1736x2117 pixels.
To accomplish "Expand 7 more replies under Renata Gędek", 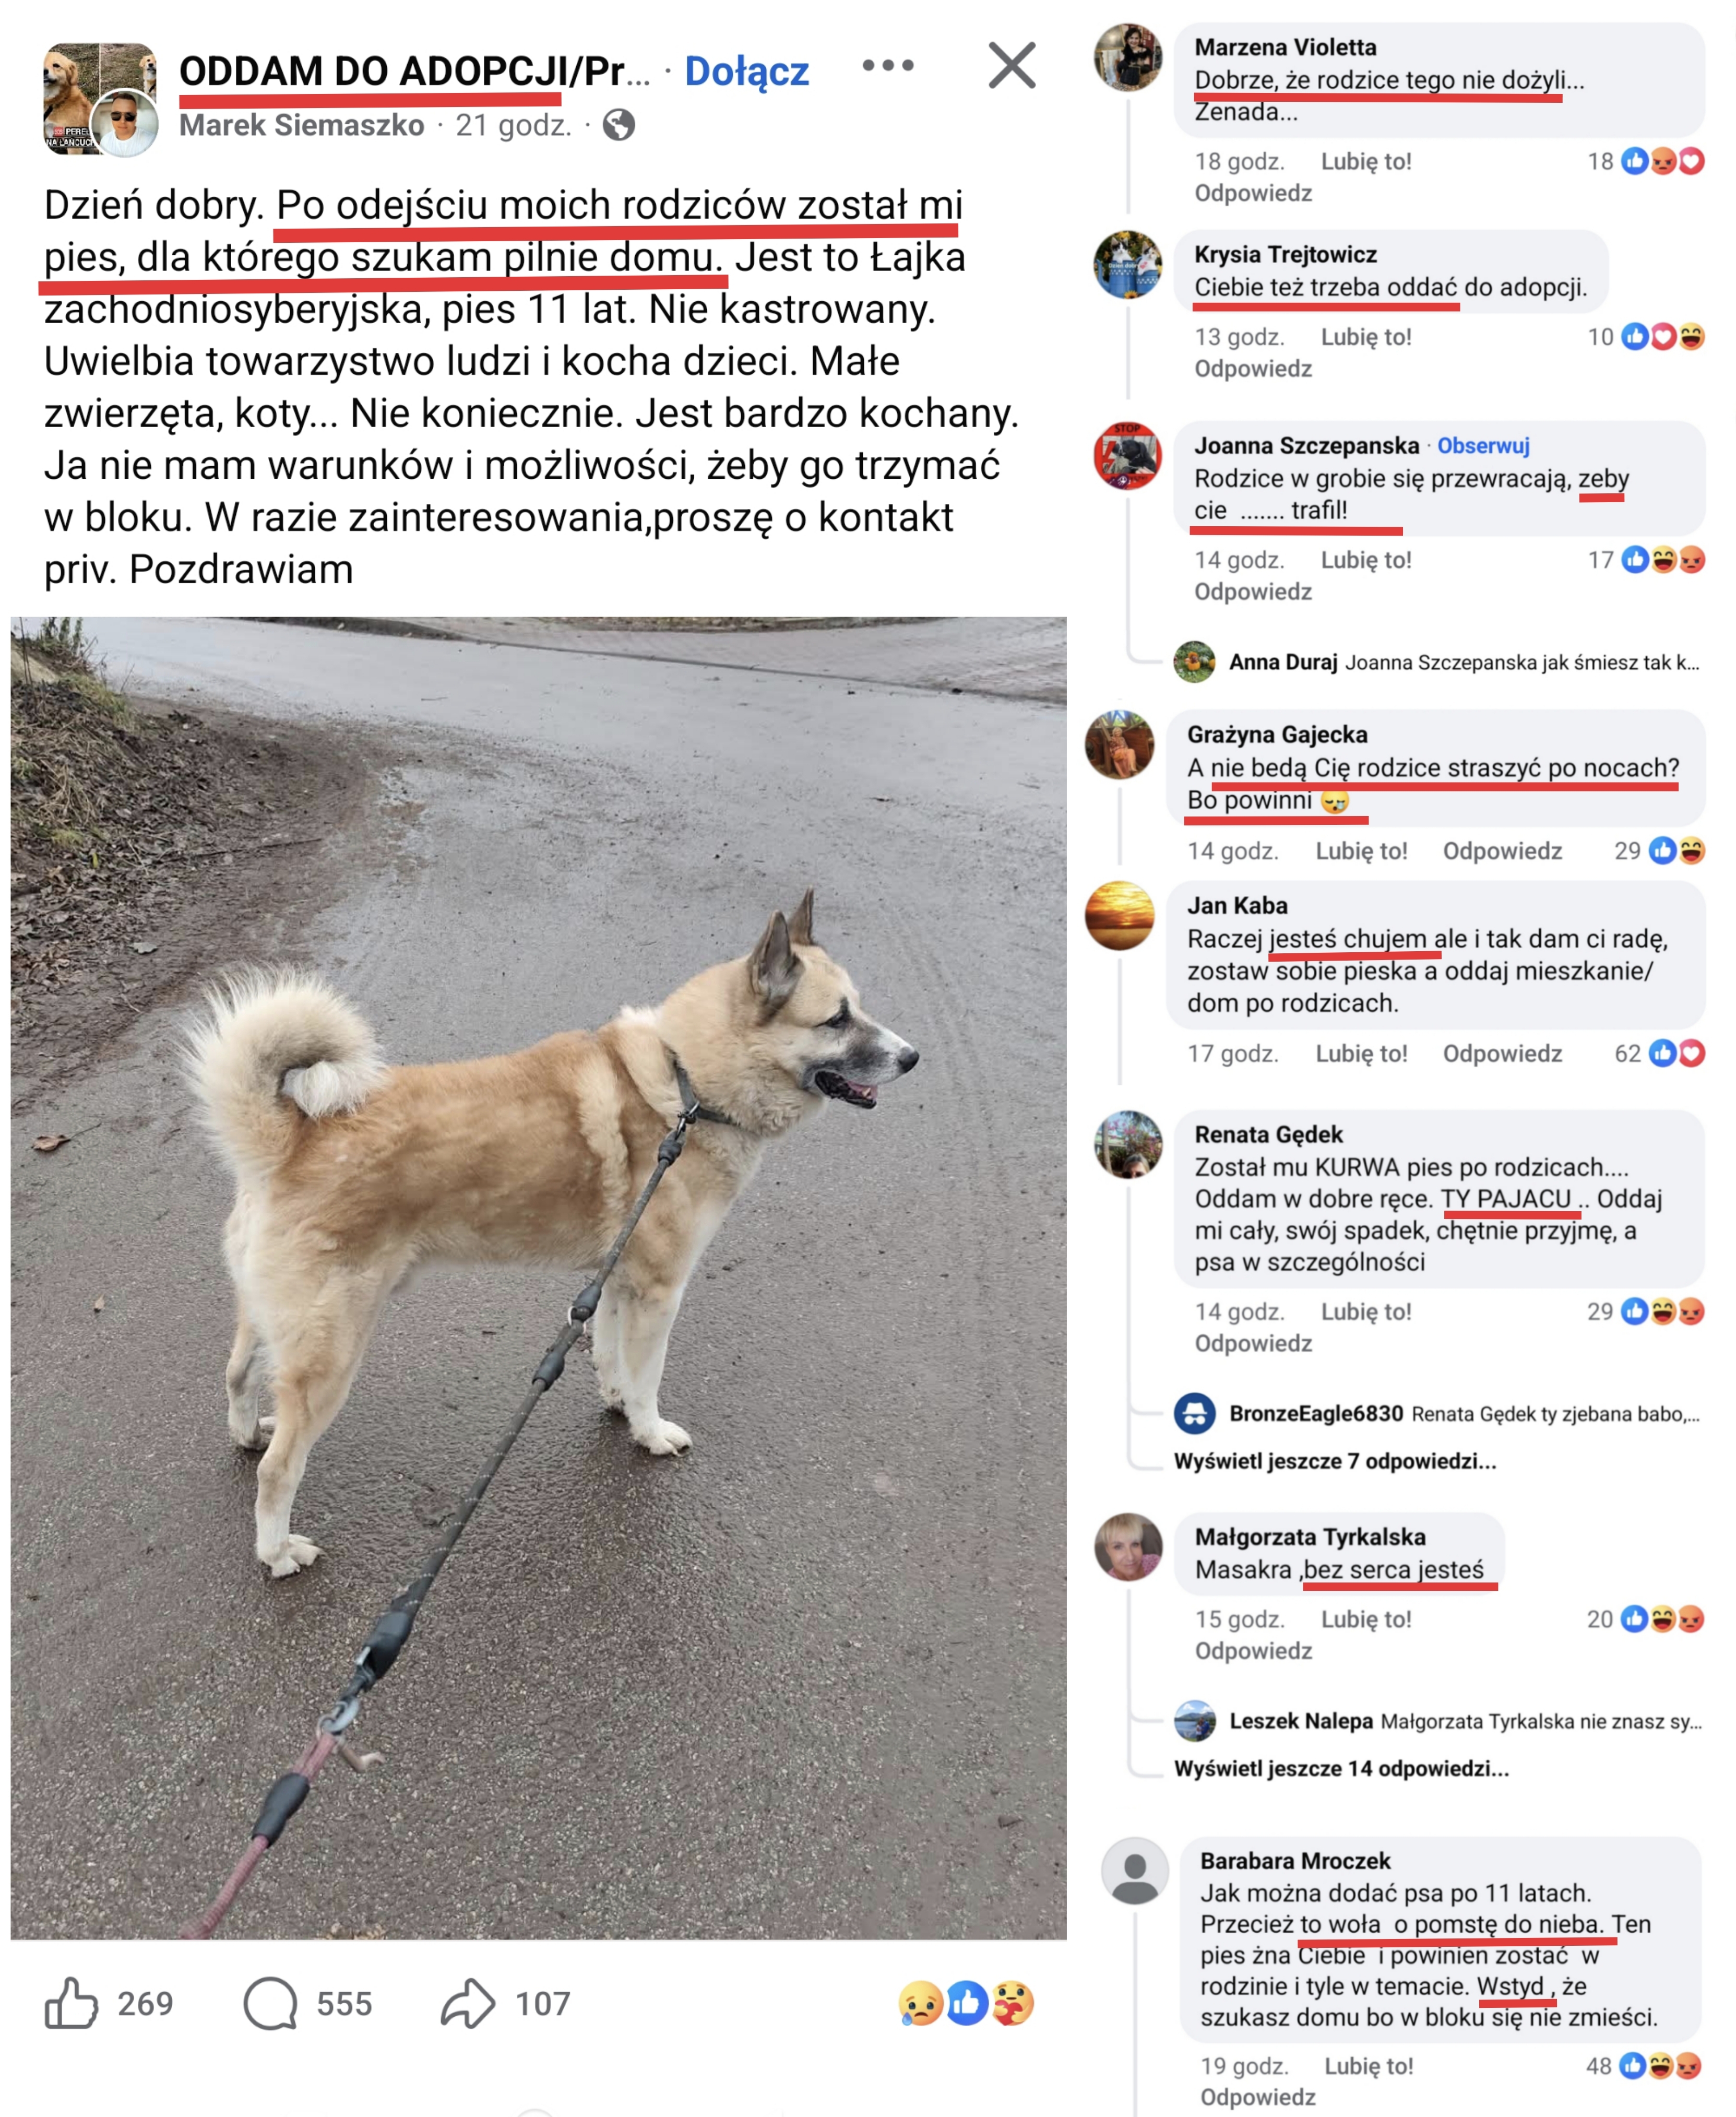I will click(1335, 1461).
